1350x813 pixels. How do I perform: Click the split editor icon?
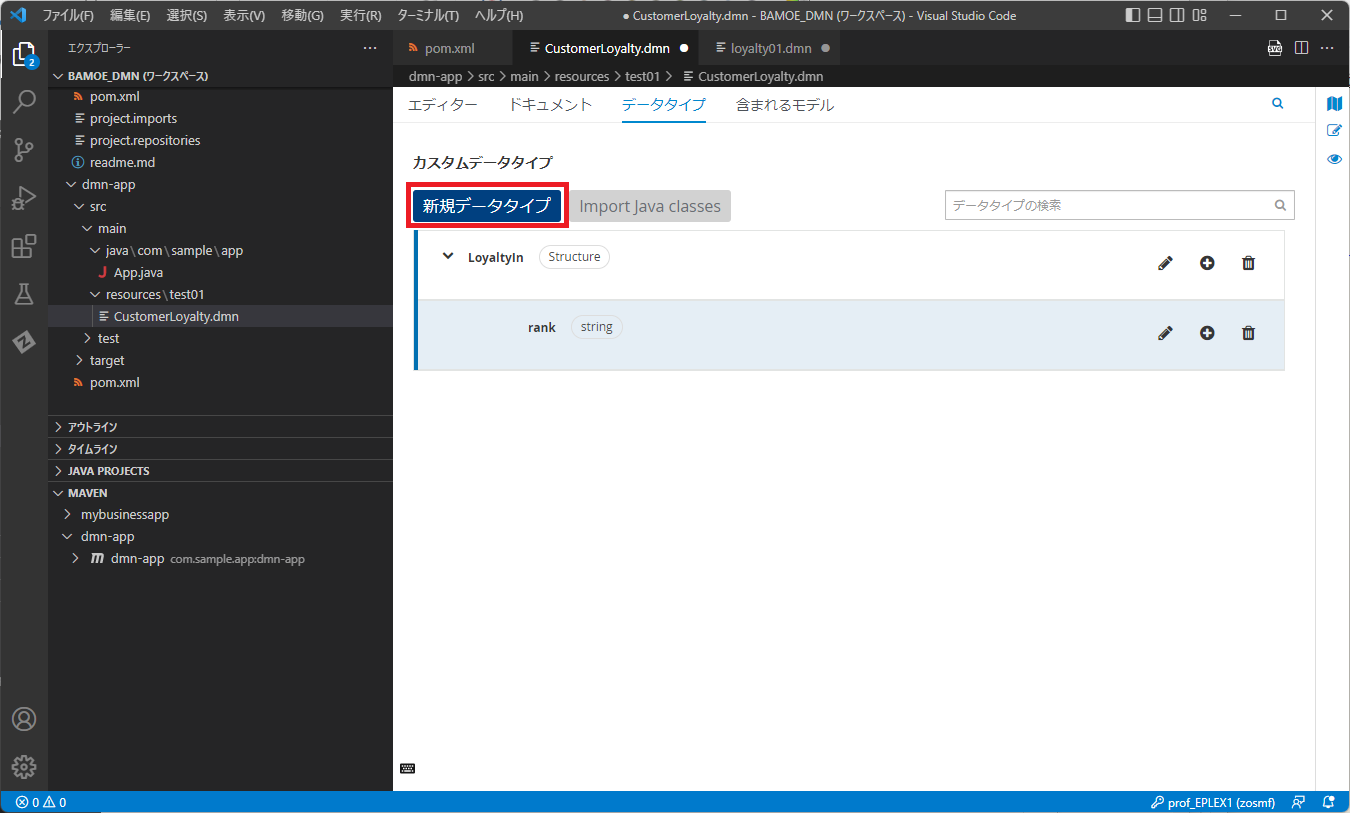point(1301,48)
